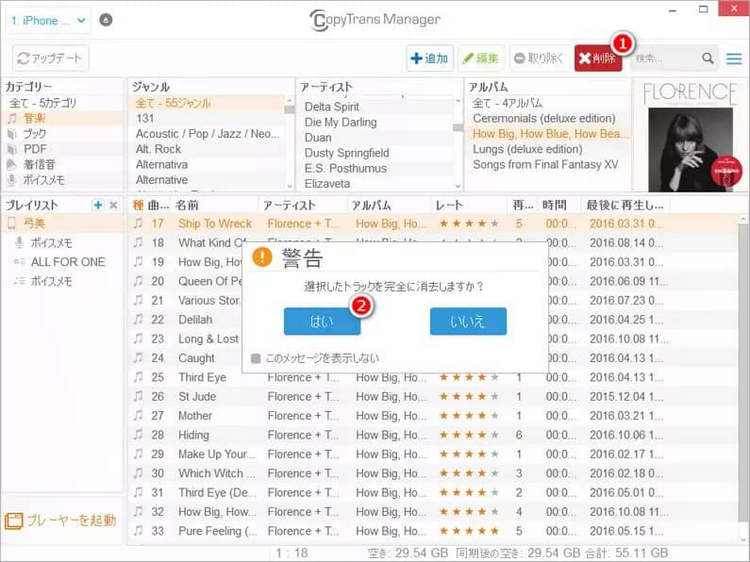Sort by アルバム column header in track list

(371, 205)
